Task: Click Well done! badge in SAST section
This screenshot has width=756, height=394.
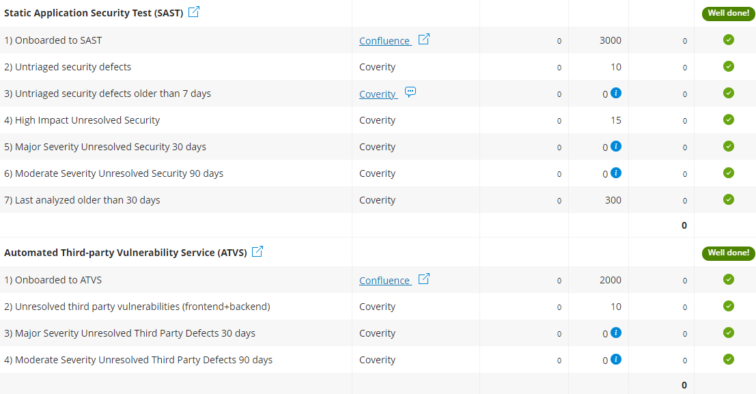Action: 729,13
